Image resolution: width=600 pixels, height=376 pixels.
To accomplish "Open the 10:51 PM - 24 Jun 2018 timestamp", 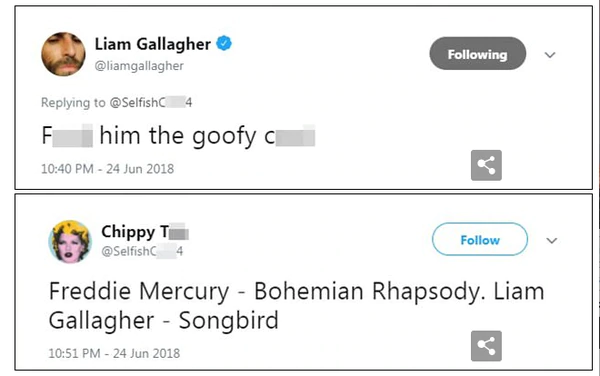I will click(x=114, y=353).
